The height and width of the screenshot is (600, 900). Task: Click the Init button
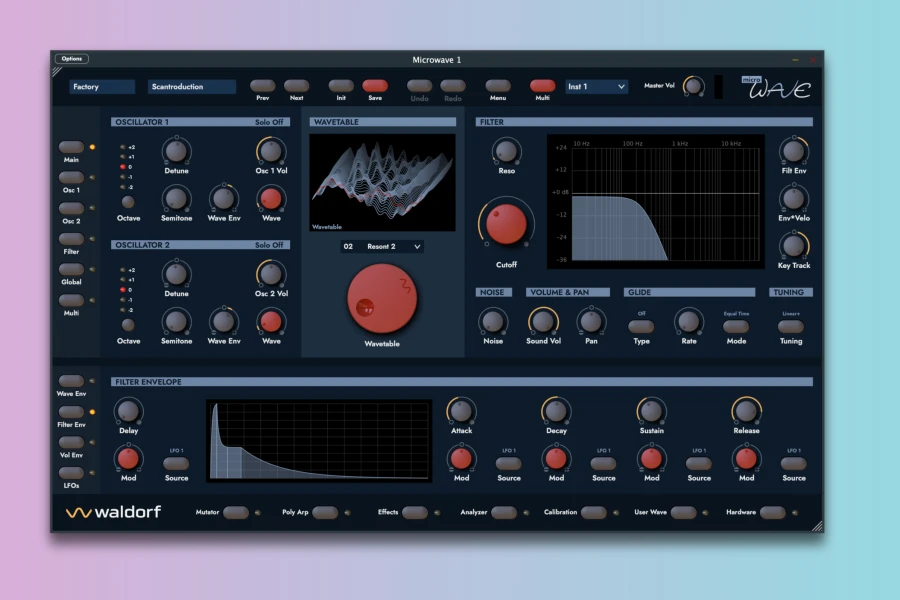341,86
